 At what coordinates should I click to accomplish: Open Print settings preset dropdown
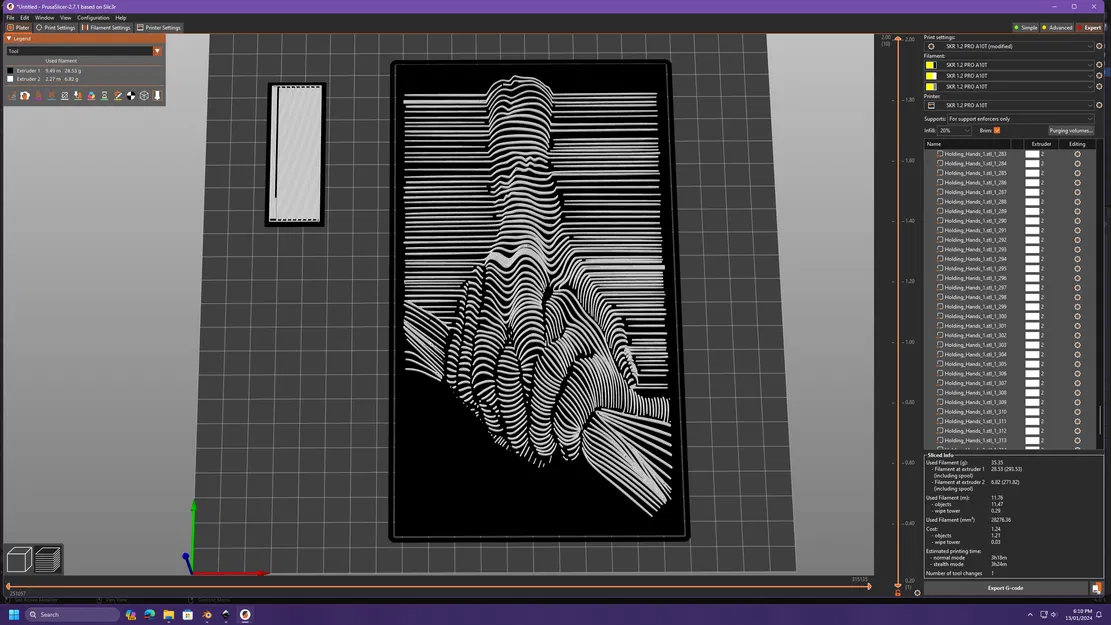coord(1009,46)
